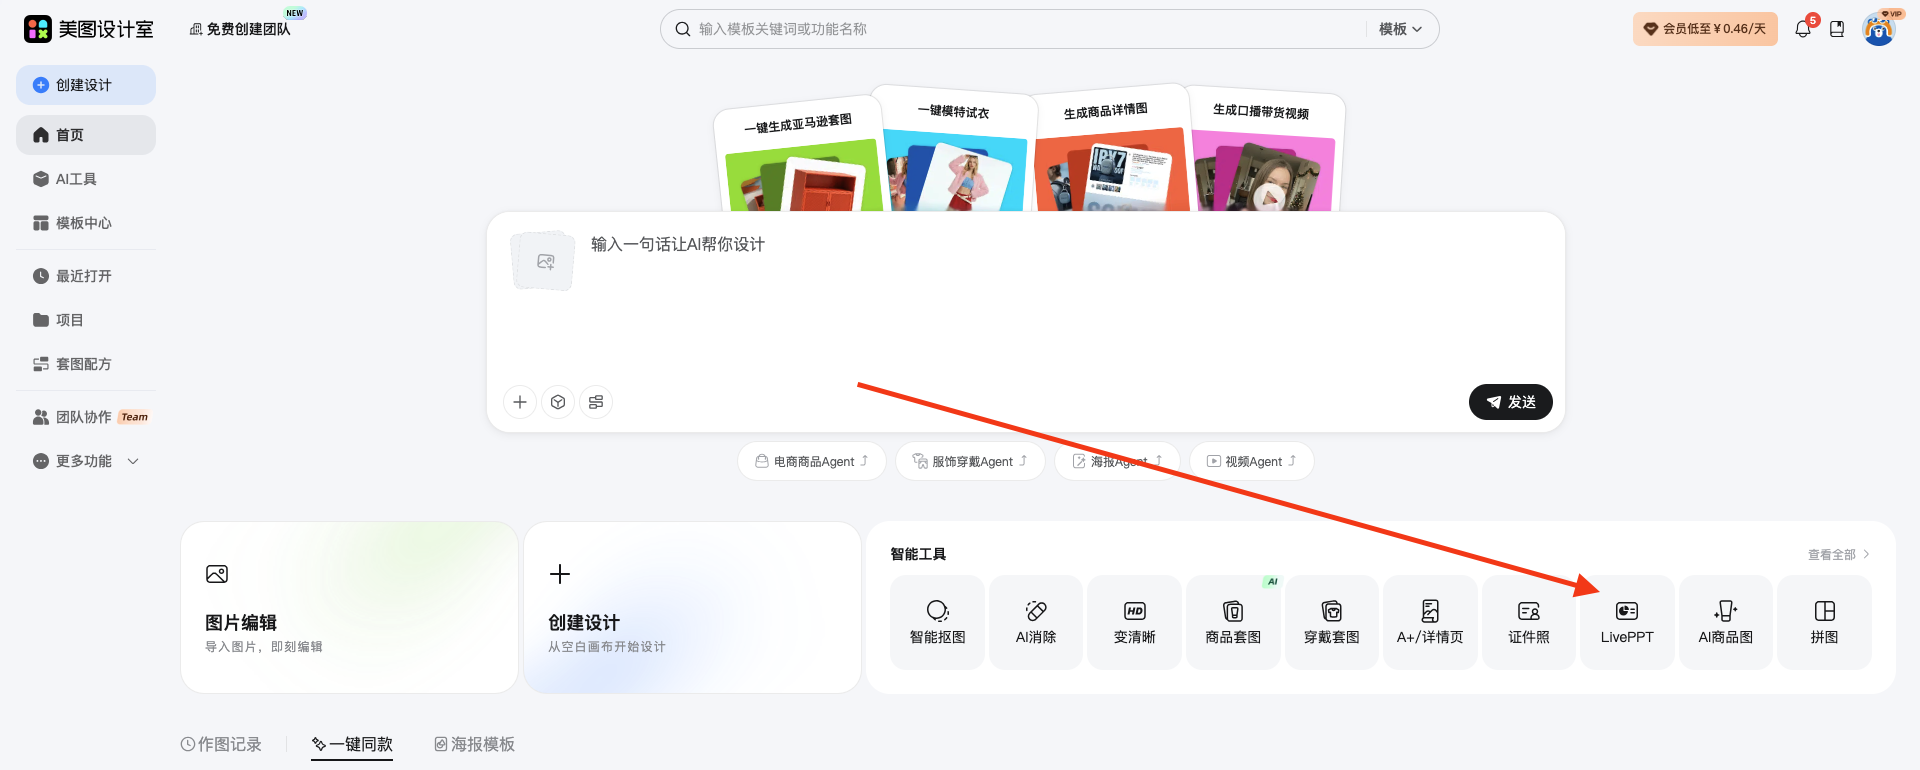Select the 电商商品Agent chip
Image resolution: width=1920 pixels, height=770 pixels.
[x=812, y=461]
